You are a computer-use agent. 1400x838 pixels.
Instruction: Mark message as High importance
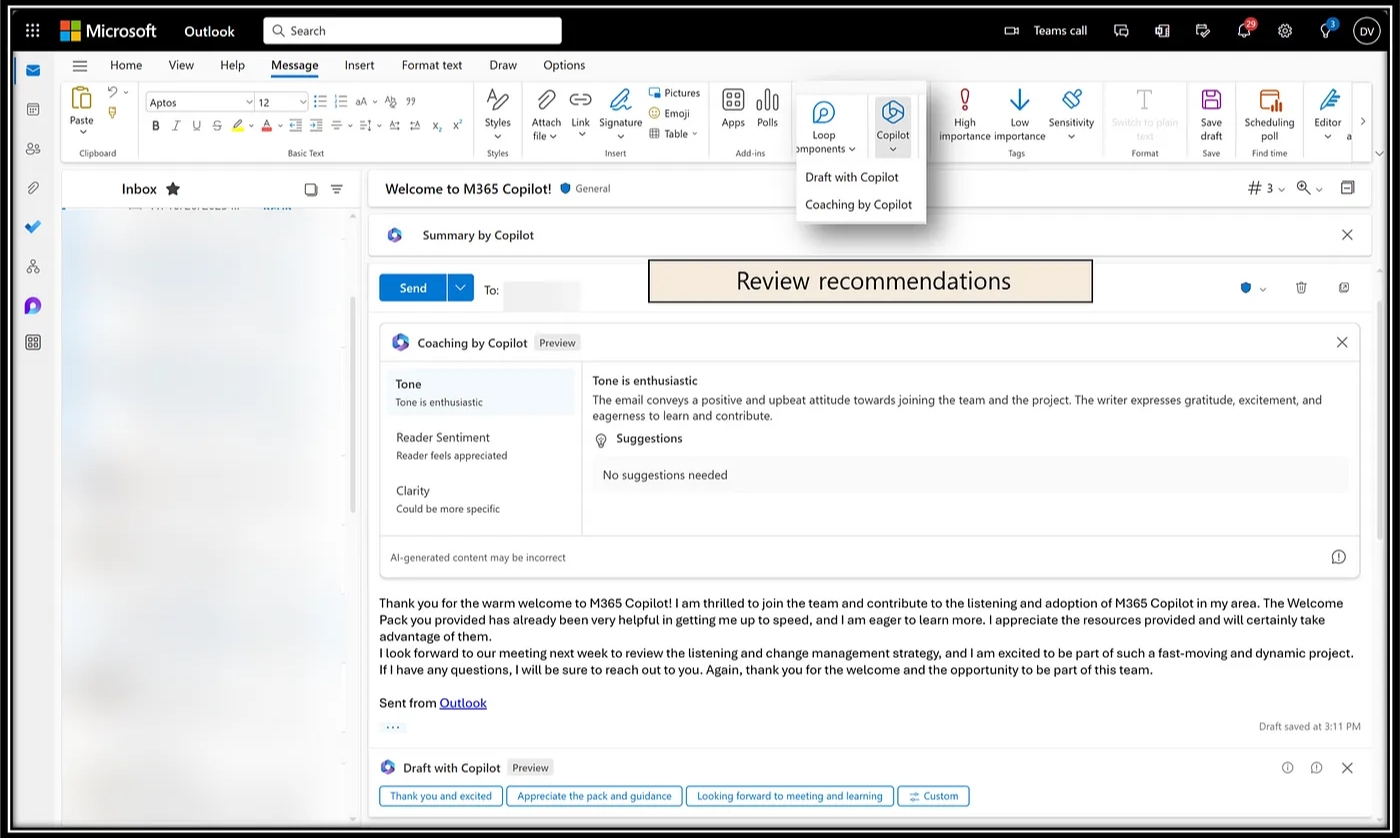coord(964,101)
